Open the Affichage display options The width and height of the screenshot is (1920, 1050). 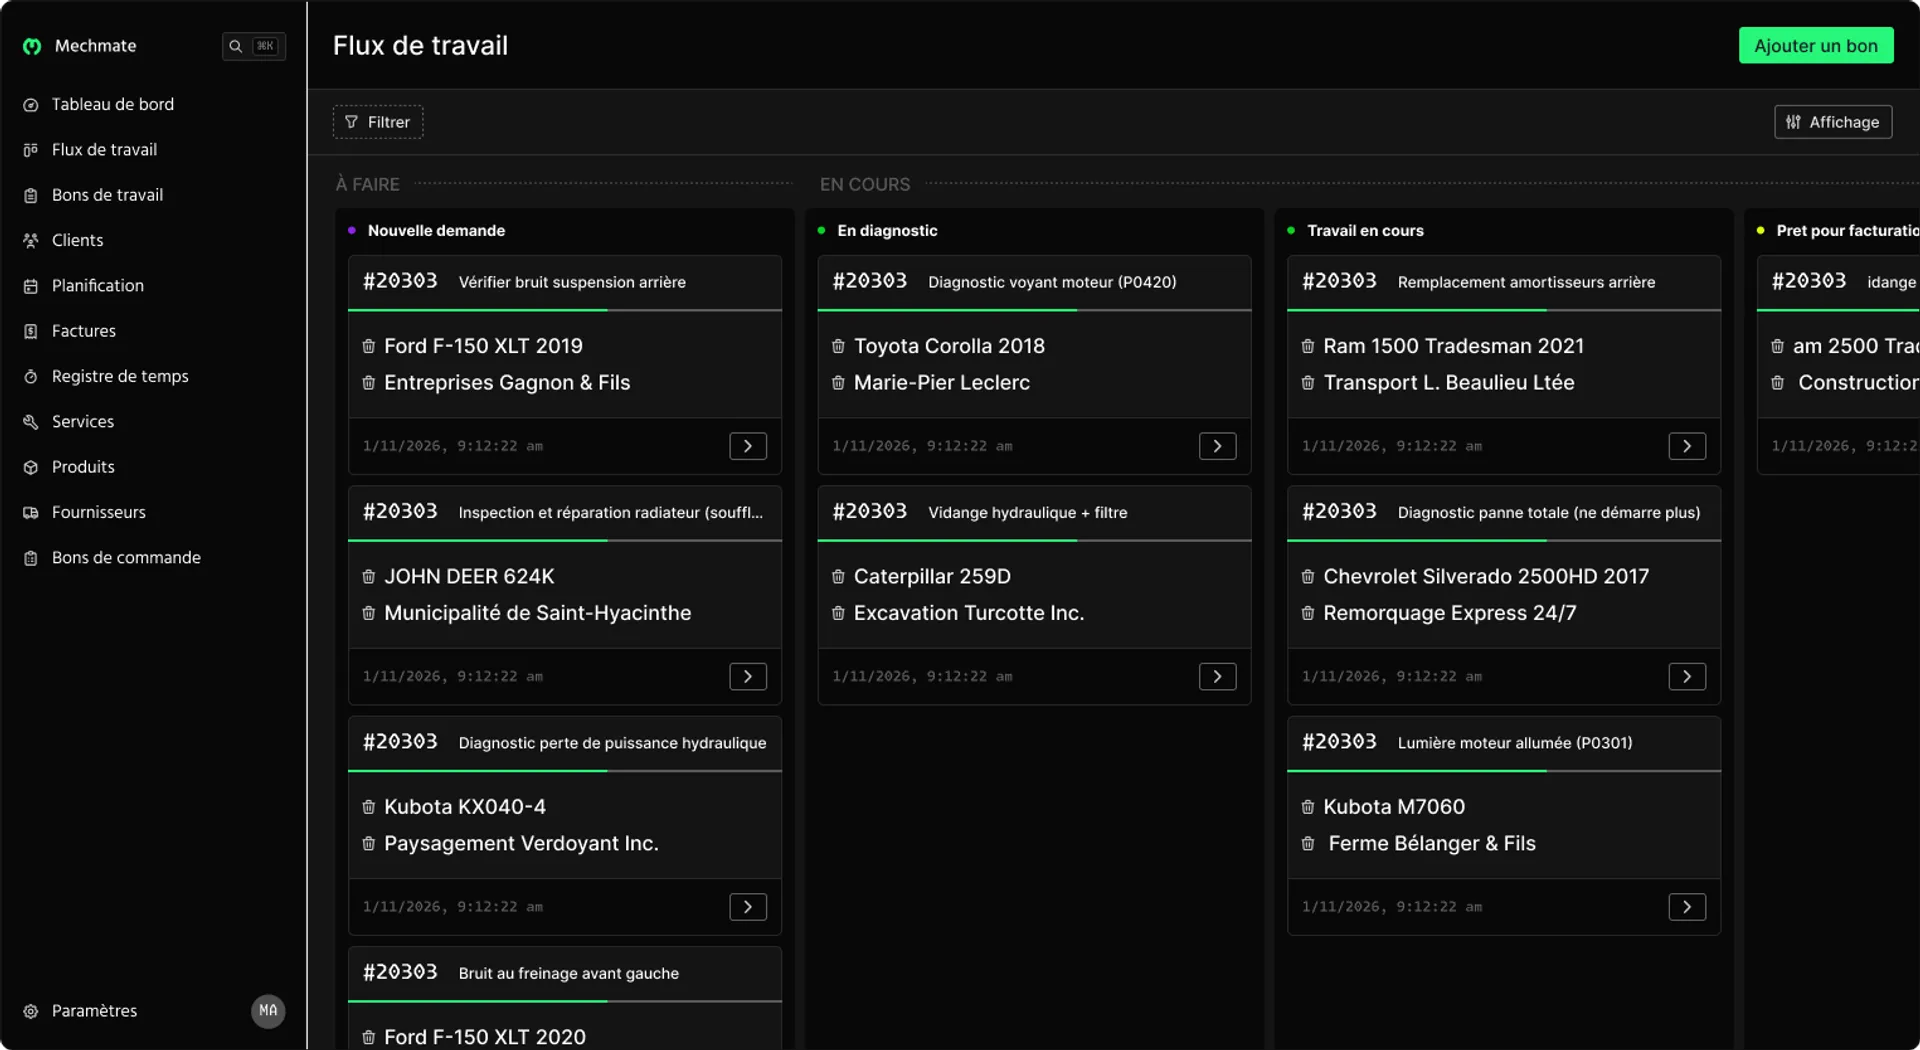click(x=1832, y=122)
